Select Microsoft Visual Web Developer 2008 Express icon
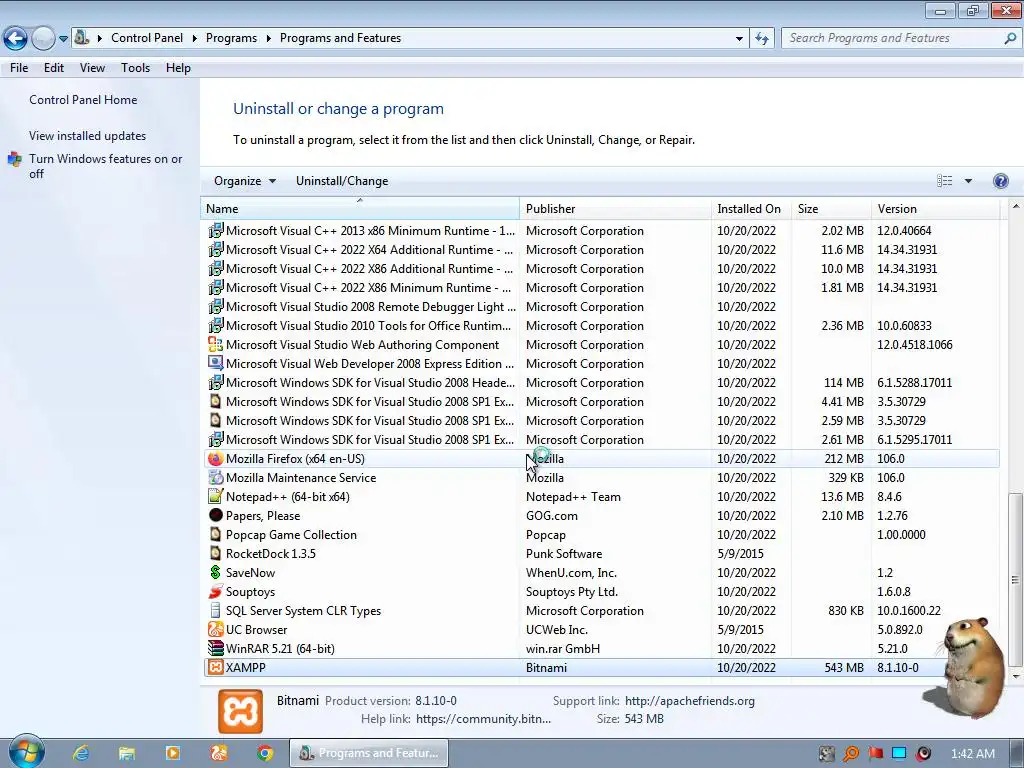Image resolution: width=1024 pixels, height=768 pixels. [x=216, y=363]
